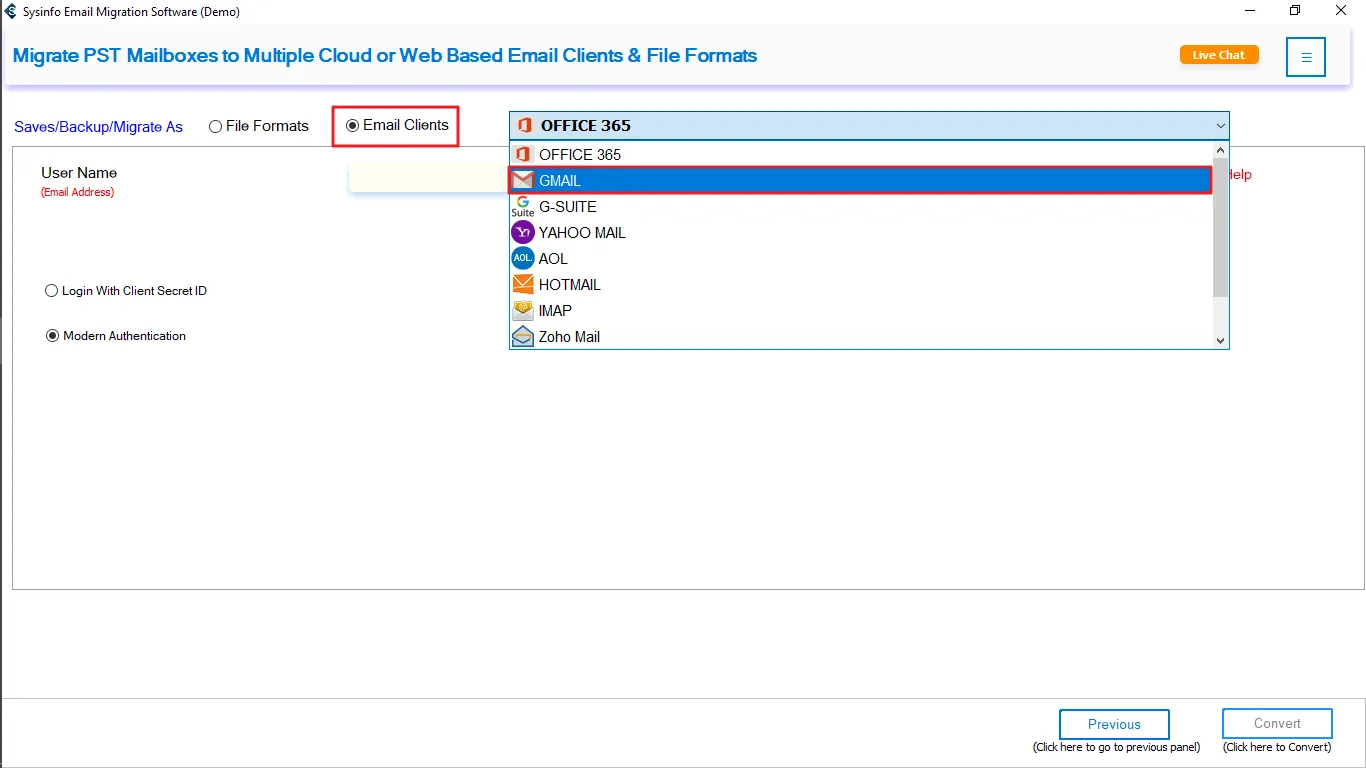Choose Login With Client Secret ID
The image size is (1366, 768).
coord(52,291)
